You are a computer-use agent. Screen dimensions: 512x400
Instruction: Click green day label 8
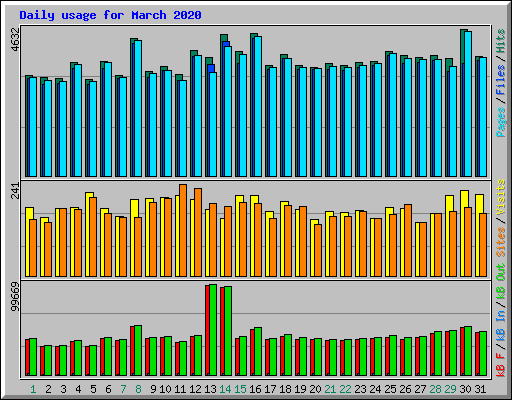pyautogui.click(x=138, y=389)
